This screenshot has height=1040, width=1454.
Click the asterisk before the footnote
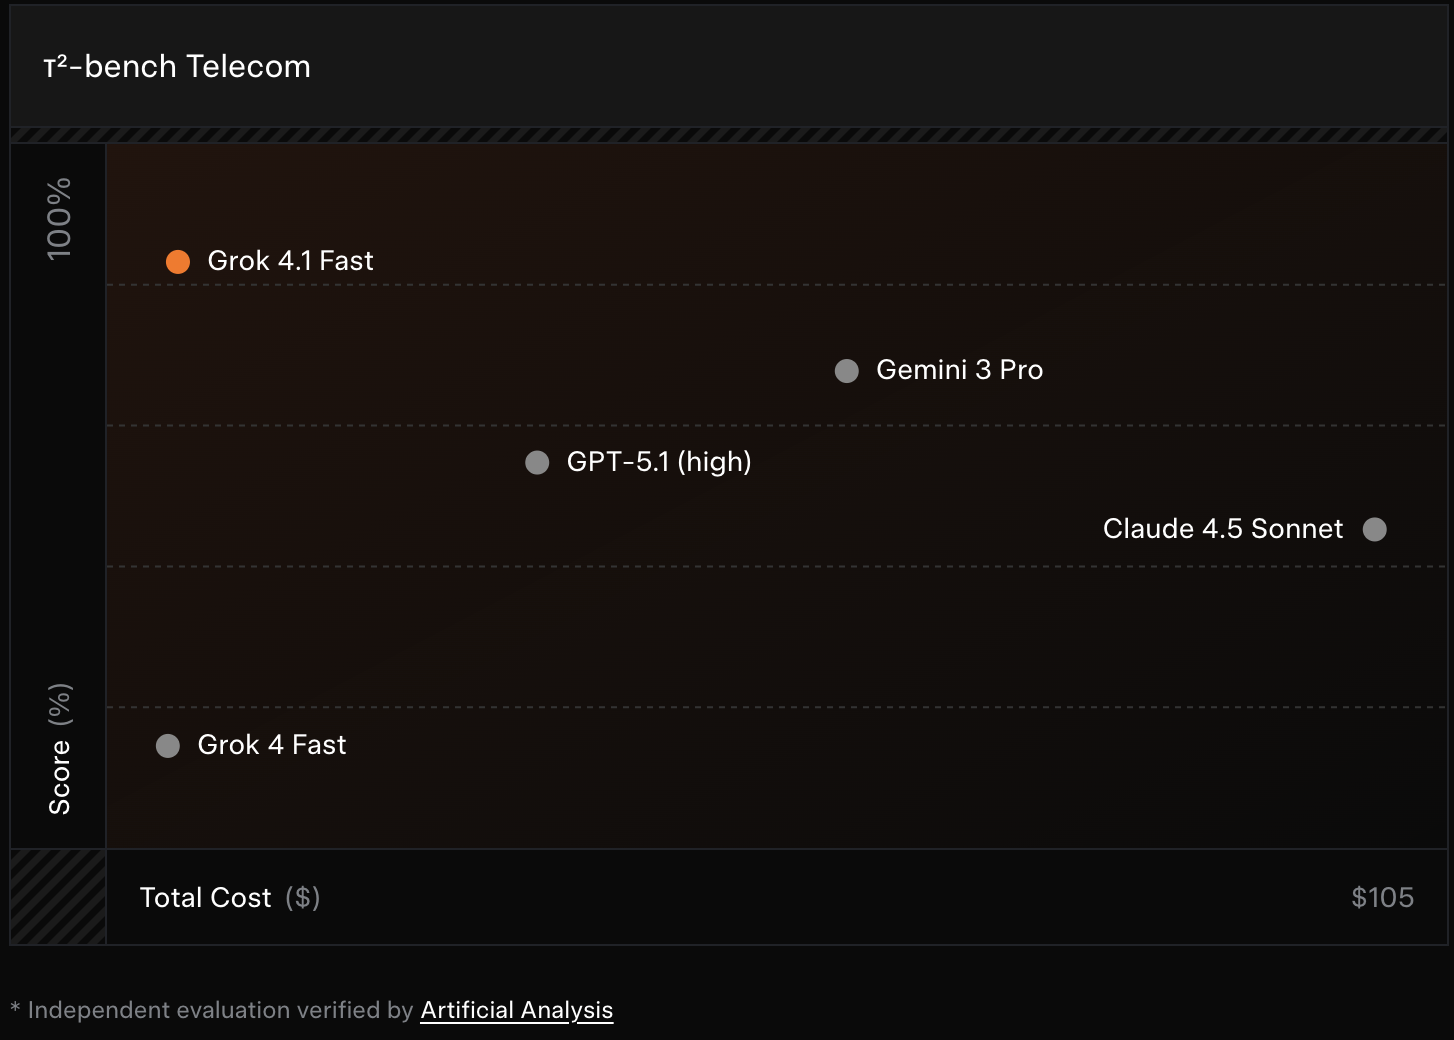coord(15,1008)
